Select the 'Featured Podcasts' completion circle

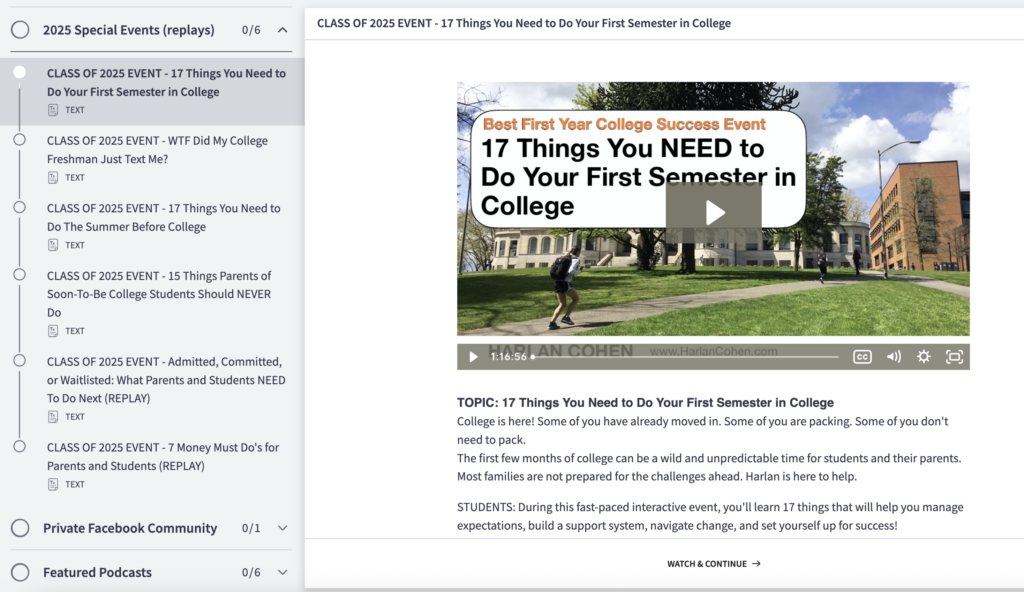20,572
